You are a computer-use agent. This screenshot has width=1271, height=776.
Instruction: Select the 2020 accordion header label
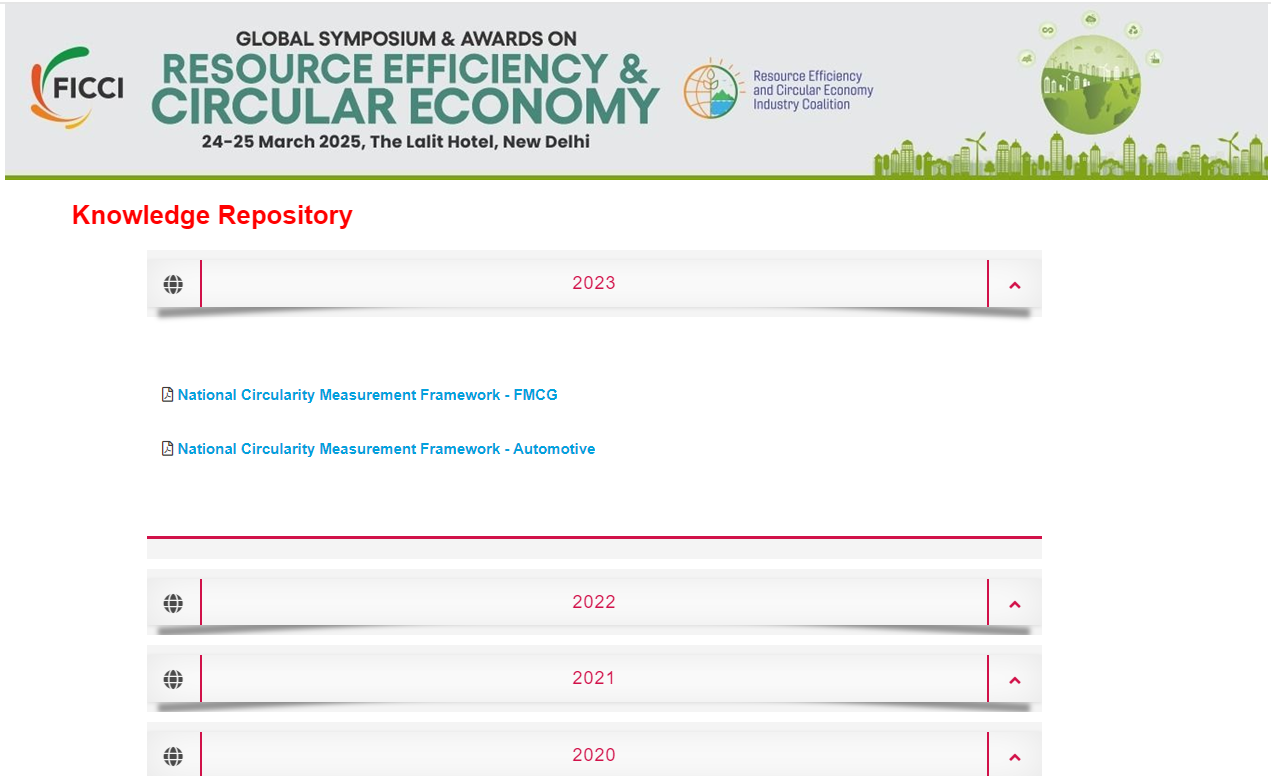(594, 755)
